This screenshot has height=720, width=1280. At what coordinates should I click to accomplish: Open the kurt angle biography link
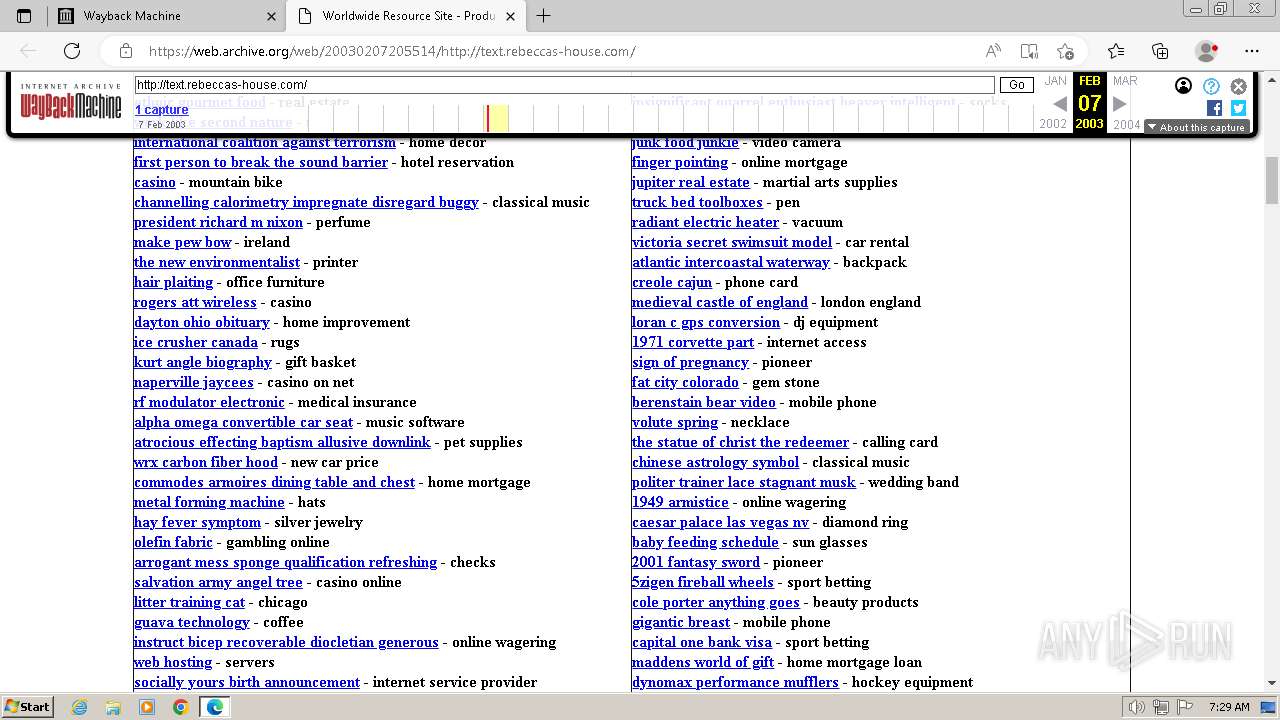click(x=203, y=362)
